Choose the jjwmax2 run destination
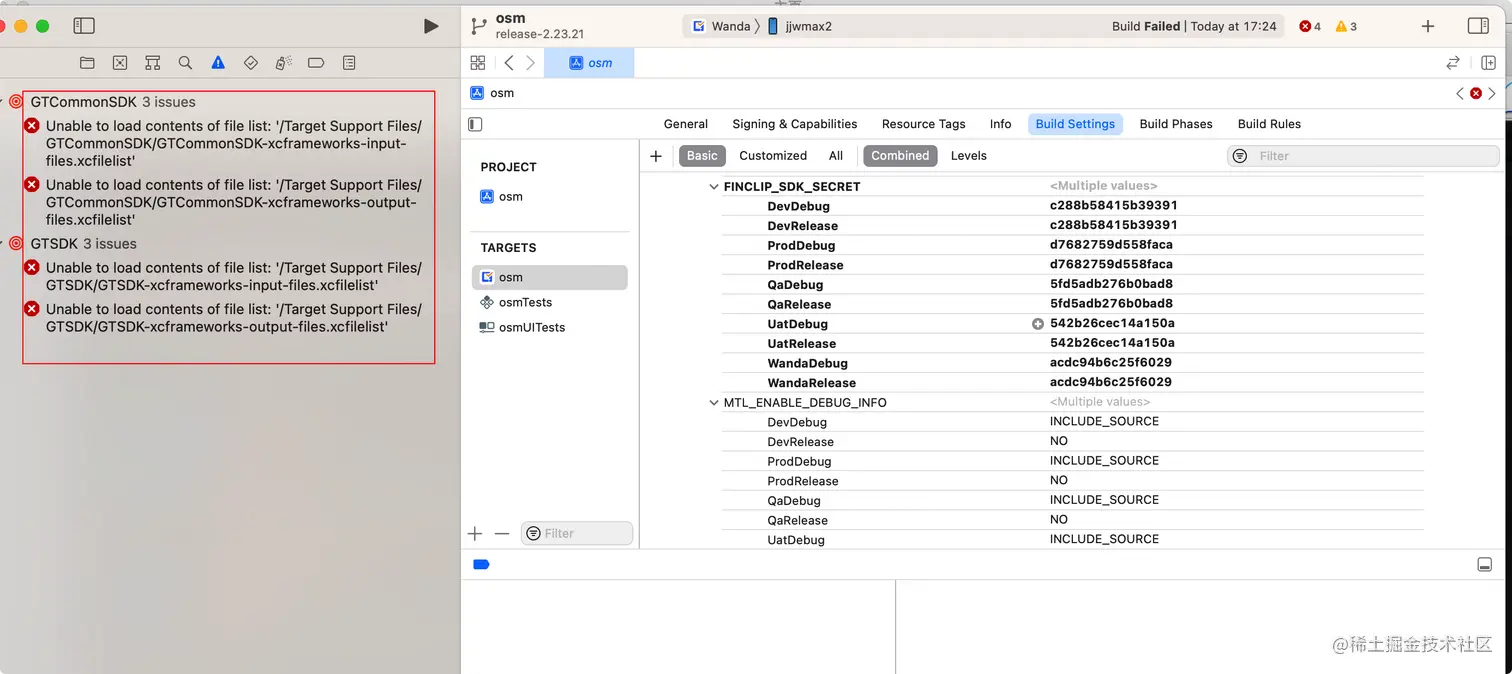 coord(800,26)
